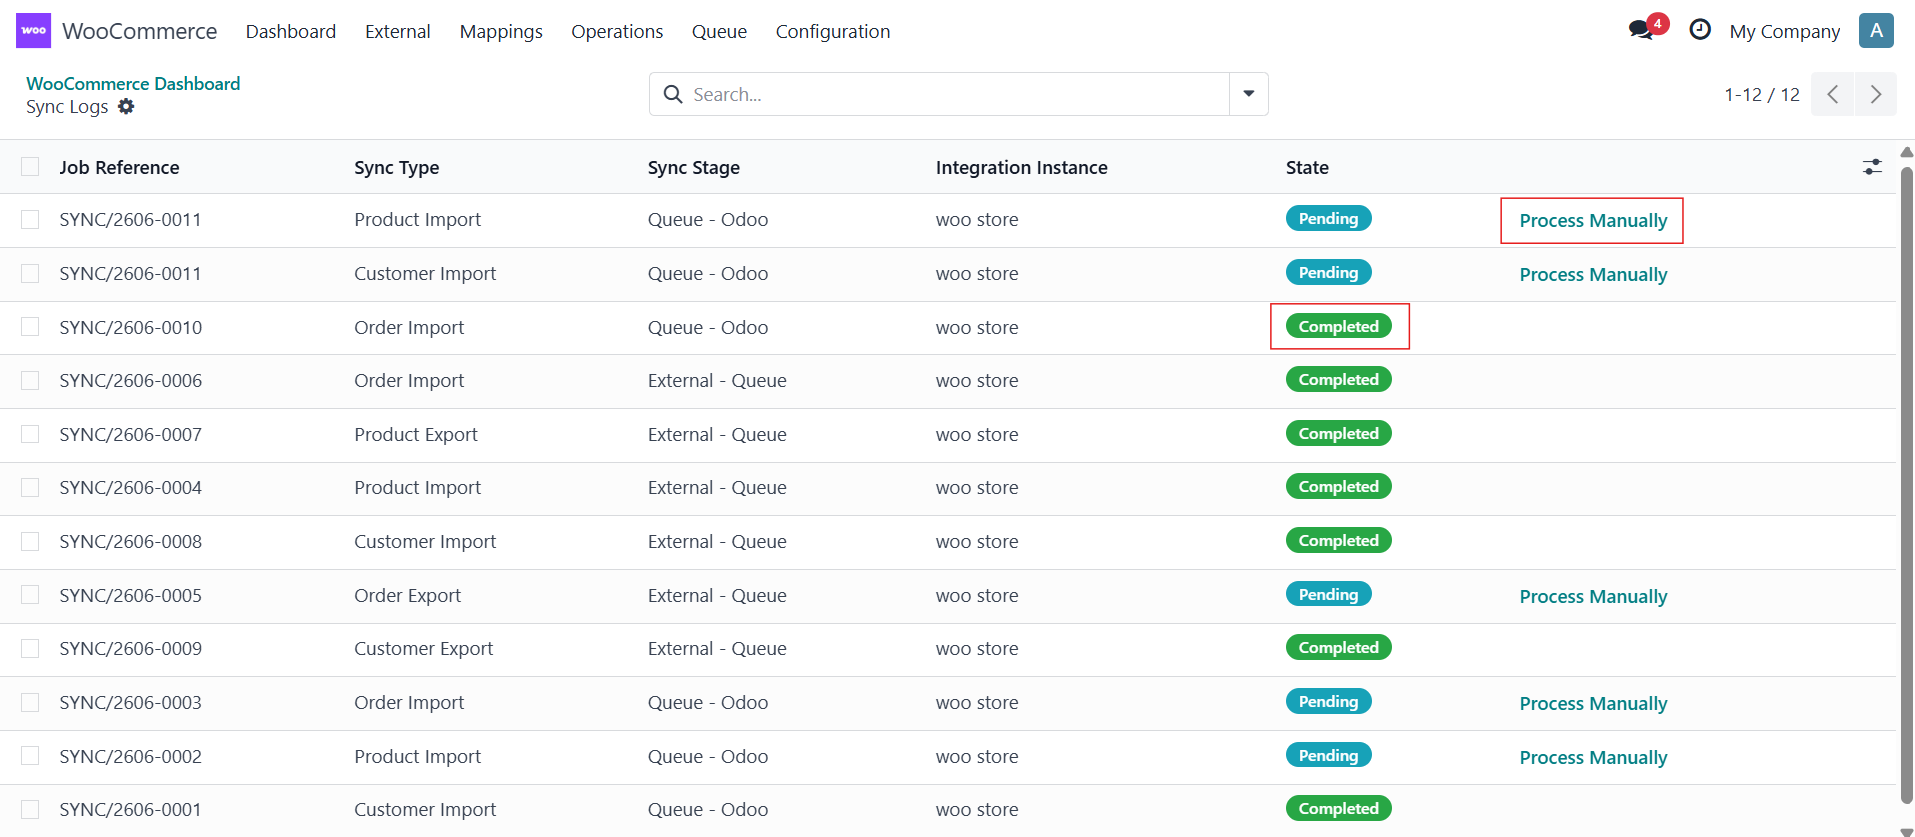Click Completed badge of SYNC/2606-0009
The image size is (1915, 837).
coord(1338,647)
